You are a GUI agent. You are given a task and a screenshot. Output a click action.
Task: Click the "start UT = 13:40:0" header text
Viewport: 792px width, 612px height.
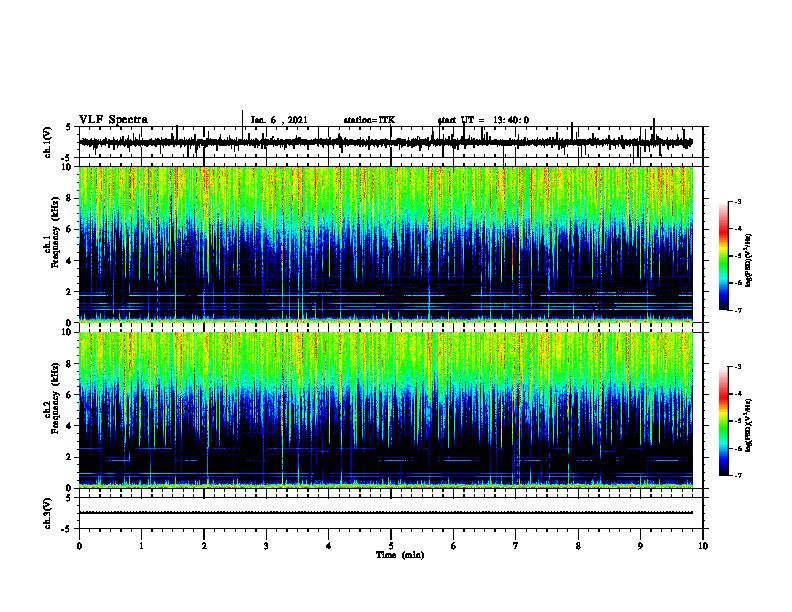coord(483,120)
